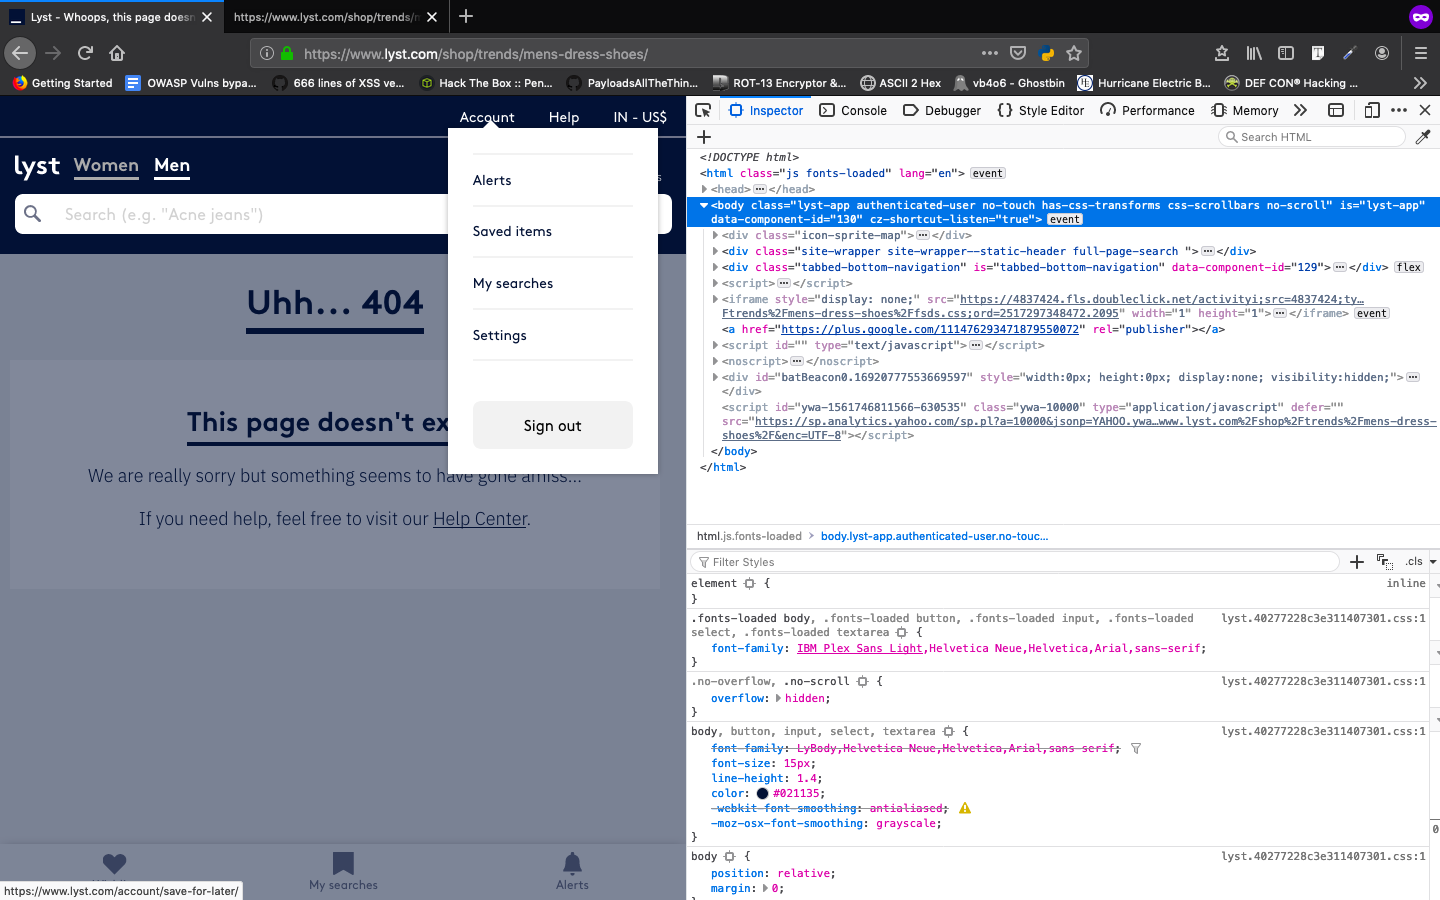
Task: Collapse the body element node
Action: (704, 205)
